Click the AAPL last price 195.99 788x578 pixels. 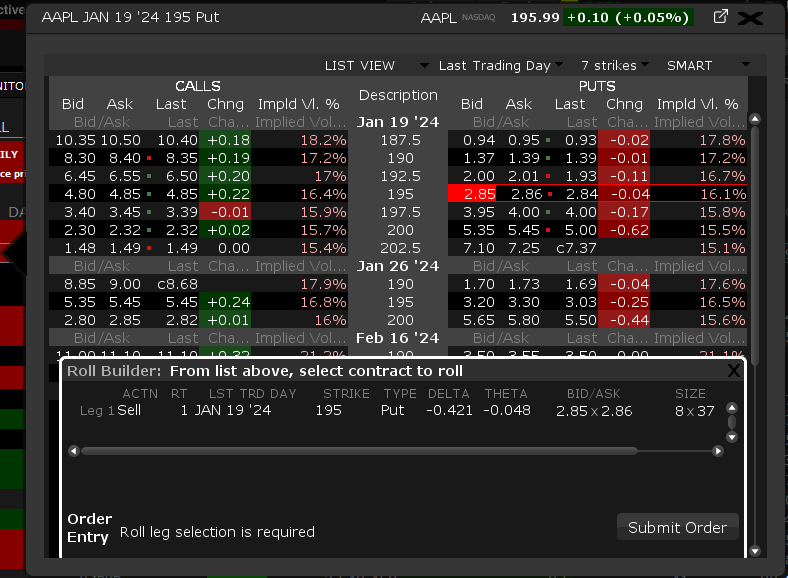click(535, 18)
